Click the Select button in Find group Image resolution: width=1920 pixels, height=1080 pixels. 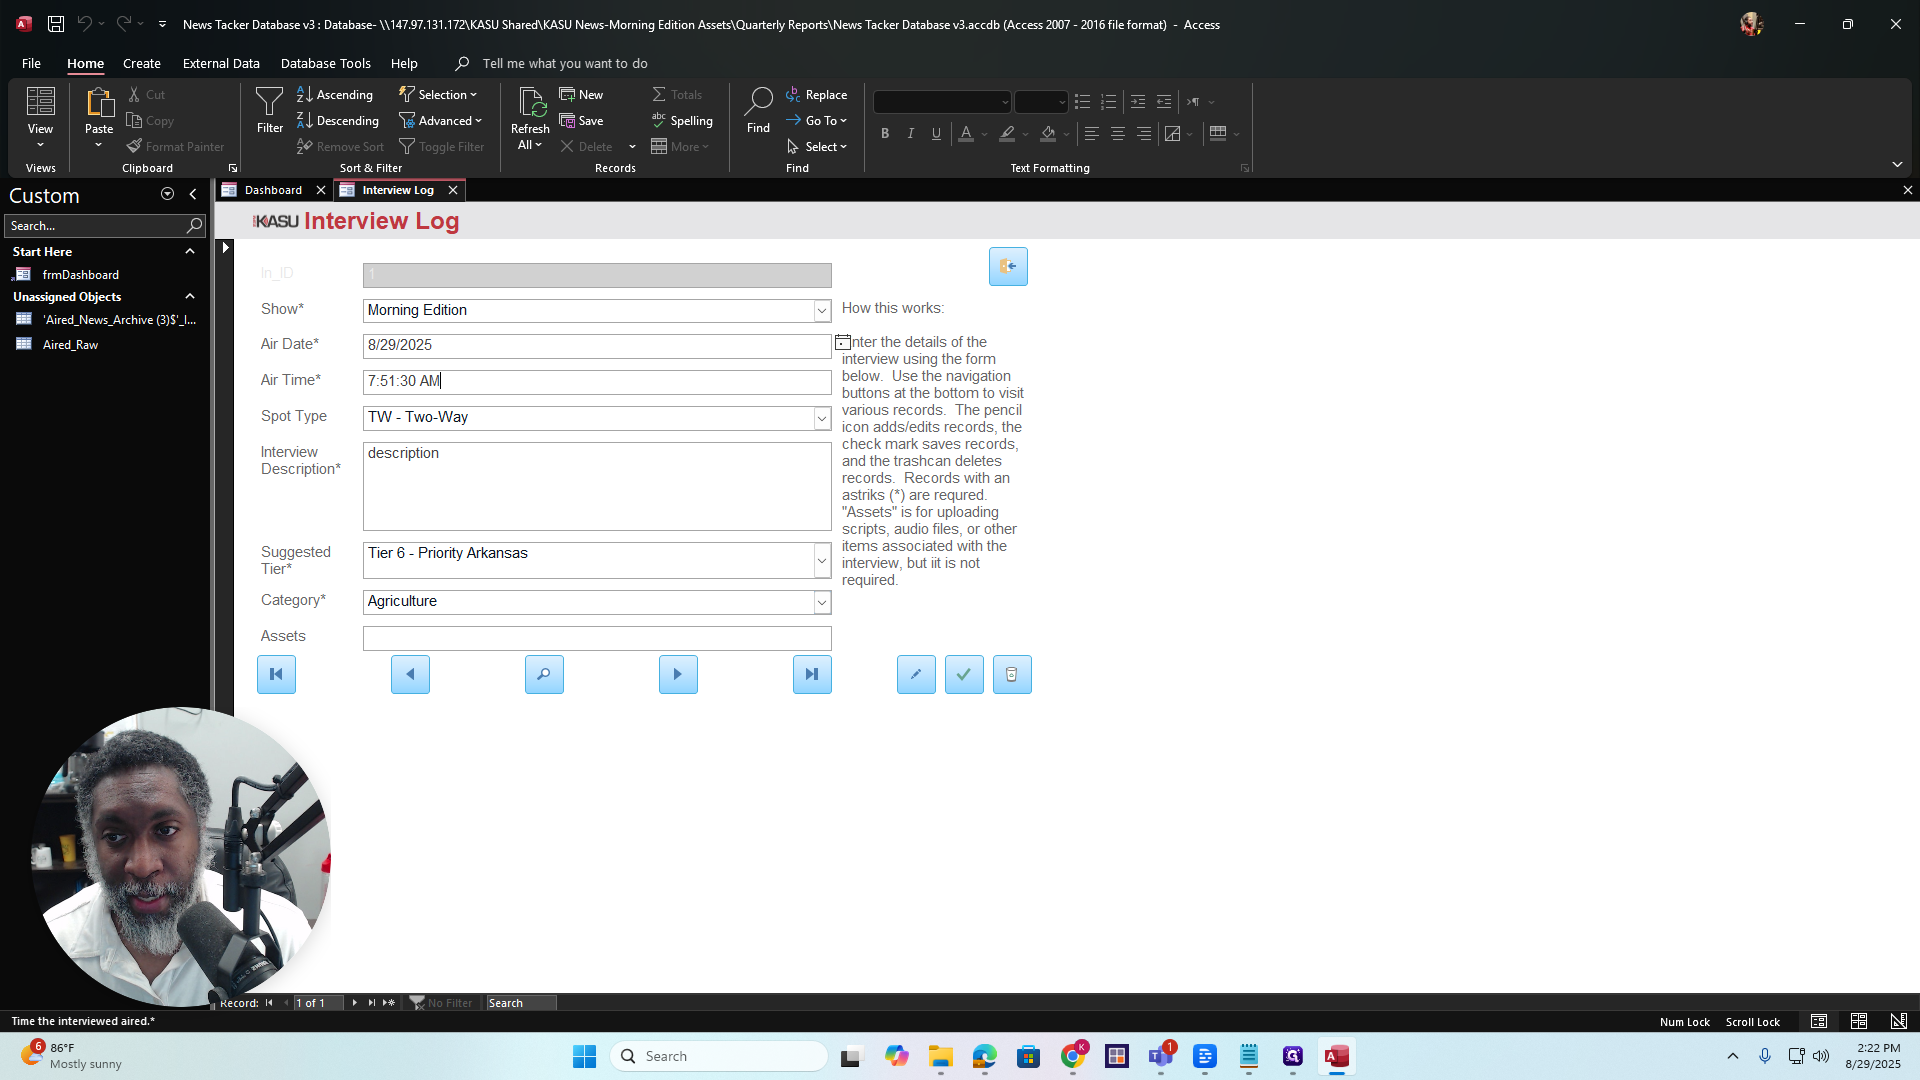[x=816, y=146]
